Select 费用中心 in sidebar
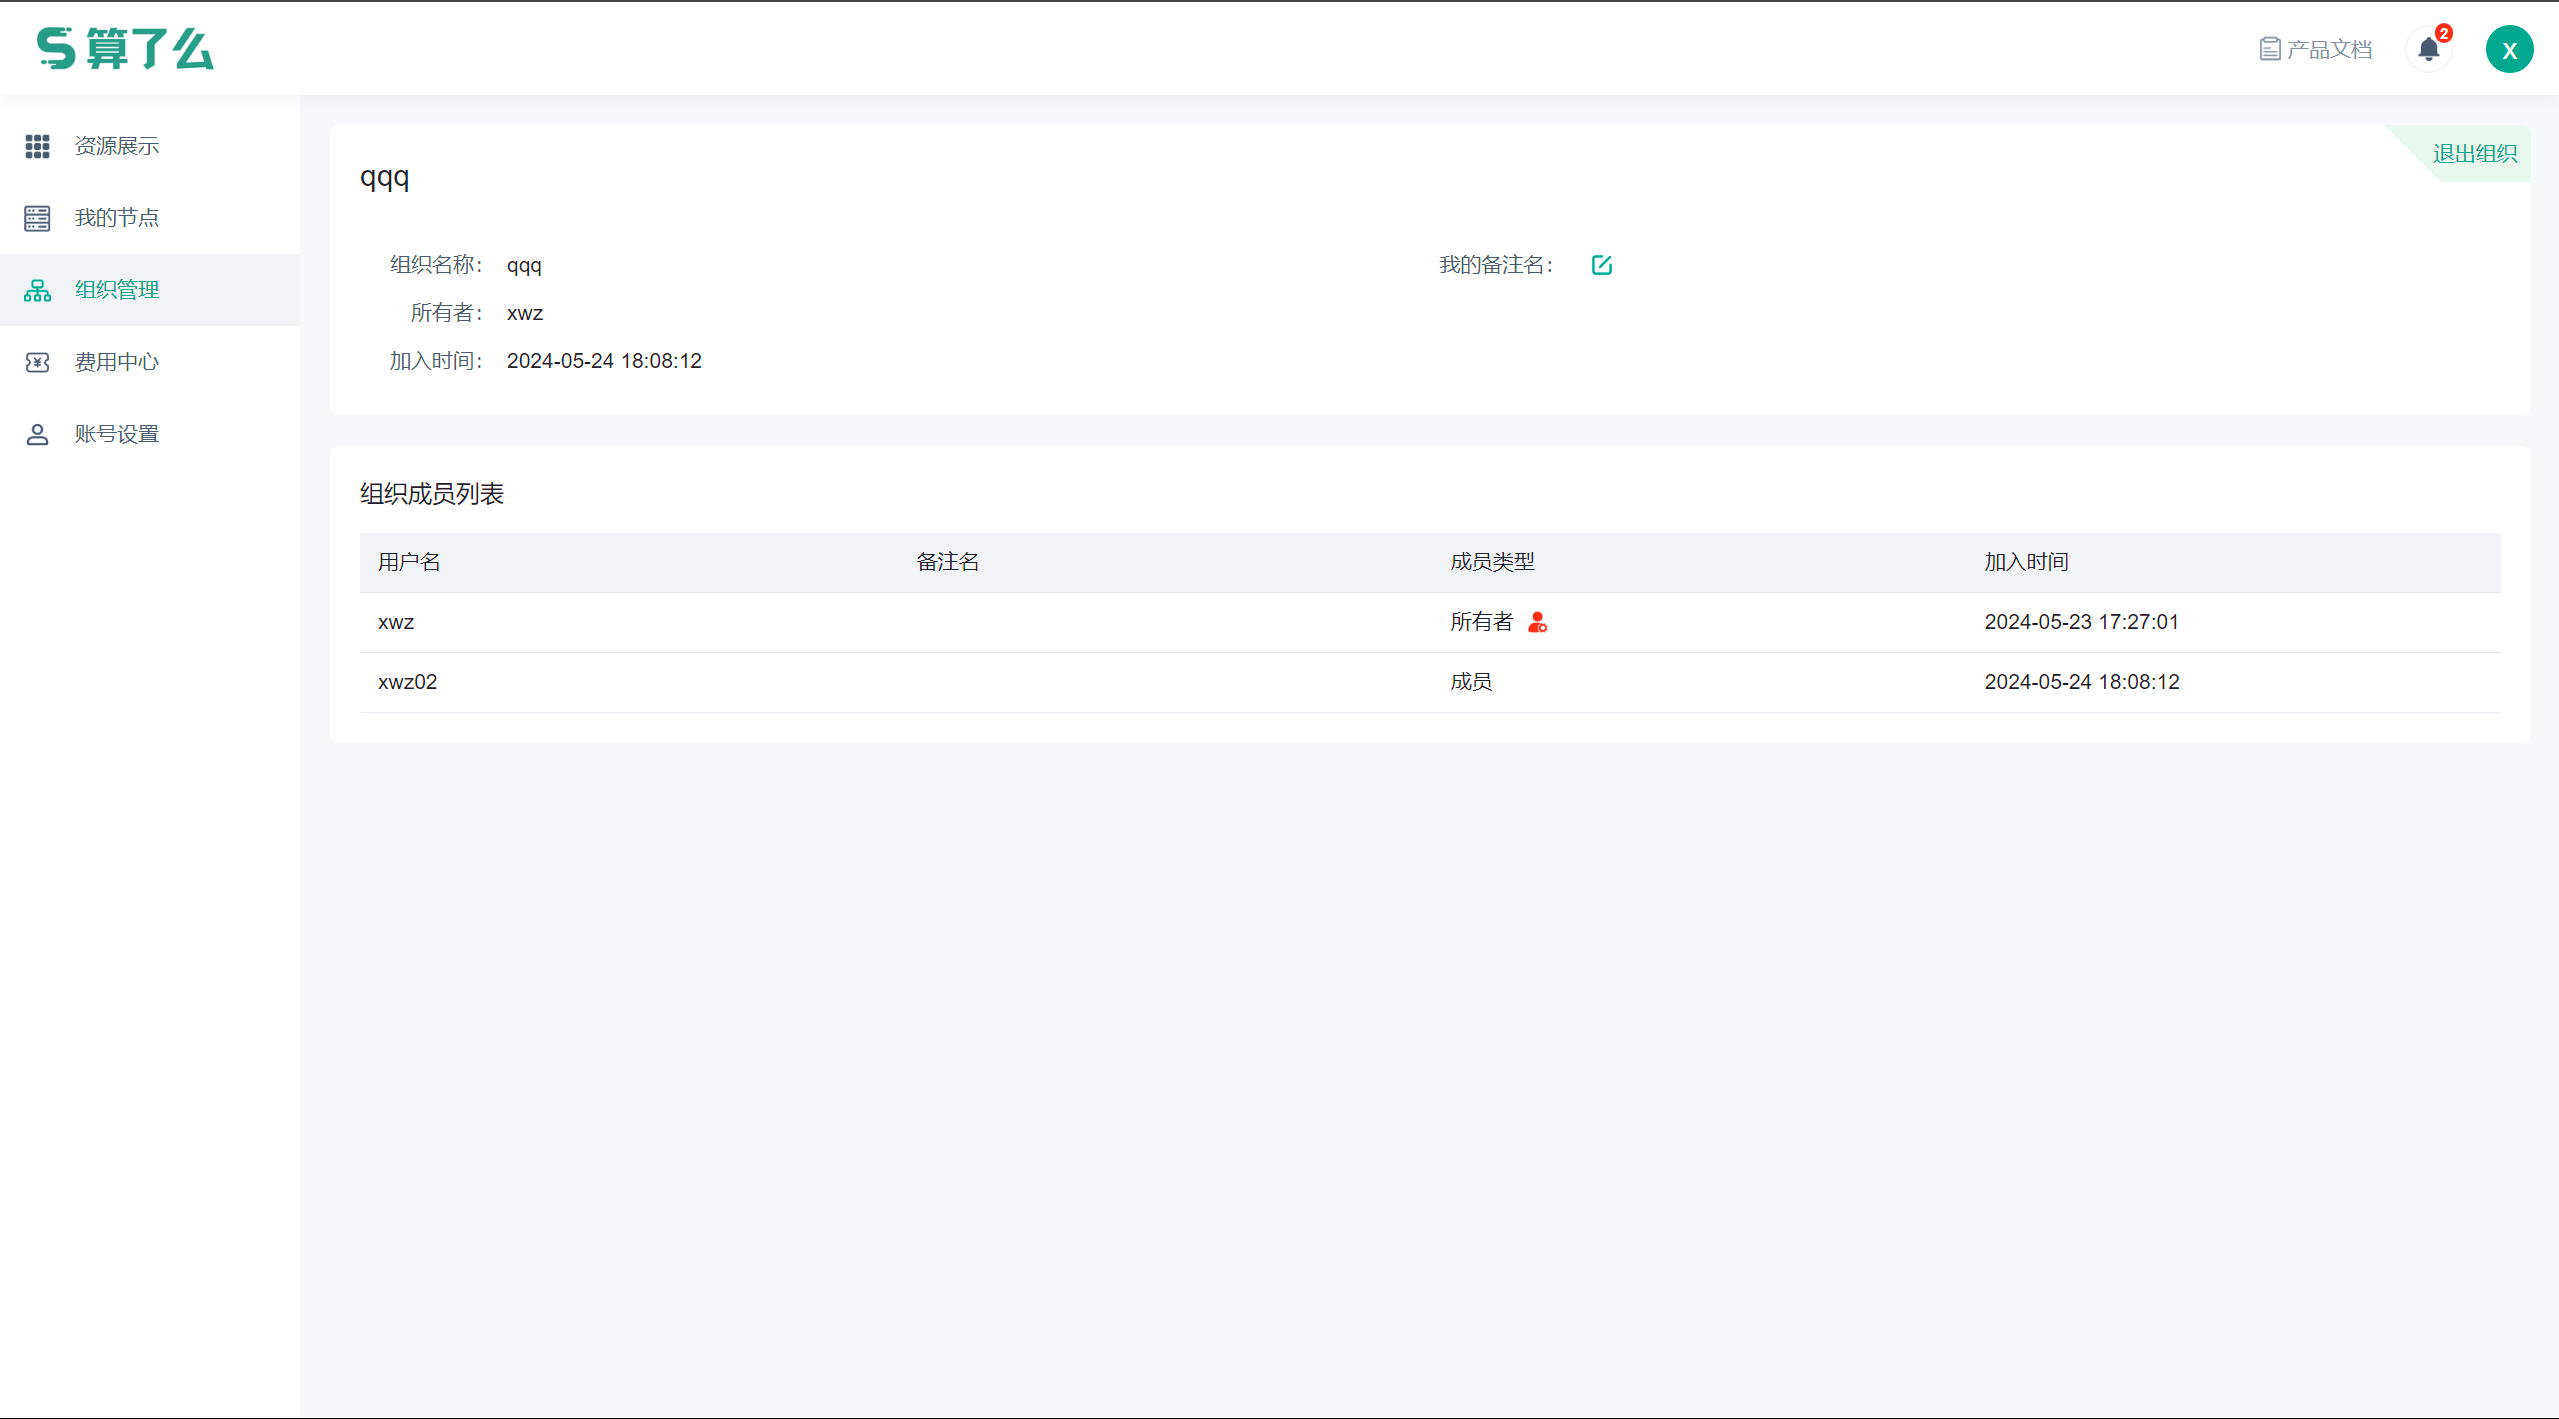Screen dimensions: 2559x1419 coord(117,362)
